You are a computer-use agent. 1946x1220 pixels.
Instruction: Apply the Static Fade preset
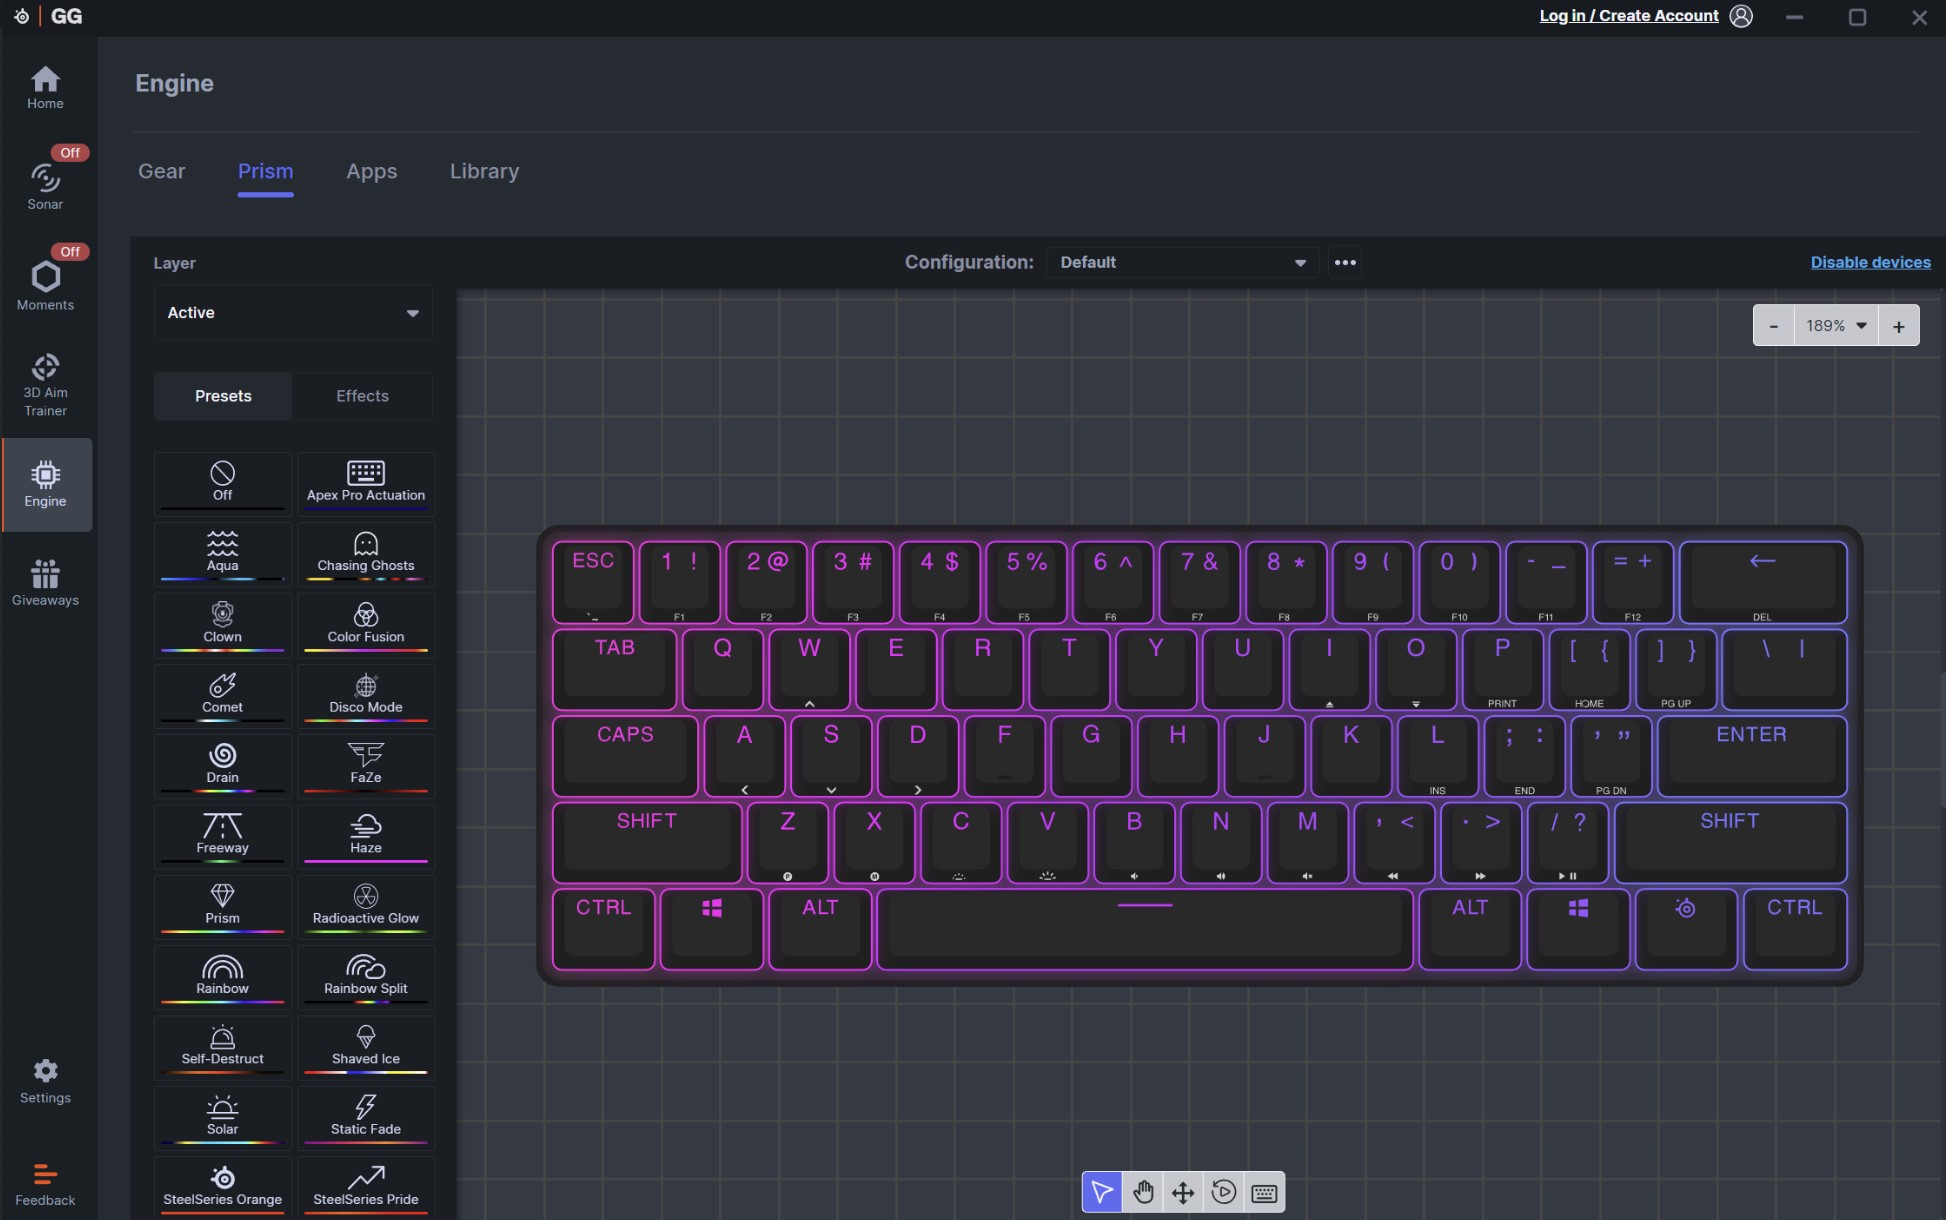click(366, 1116)
